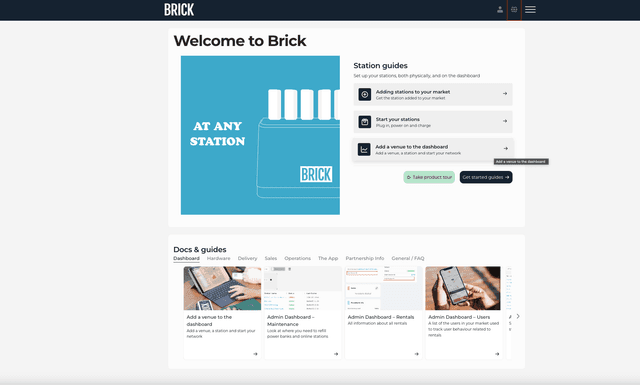Screen dimensions: 640x385
Task: Open the user profile icon
Action: [x=500, y=9]
